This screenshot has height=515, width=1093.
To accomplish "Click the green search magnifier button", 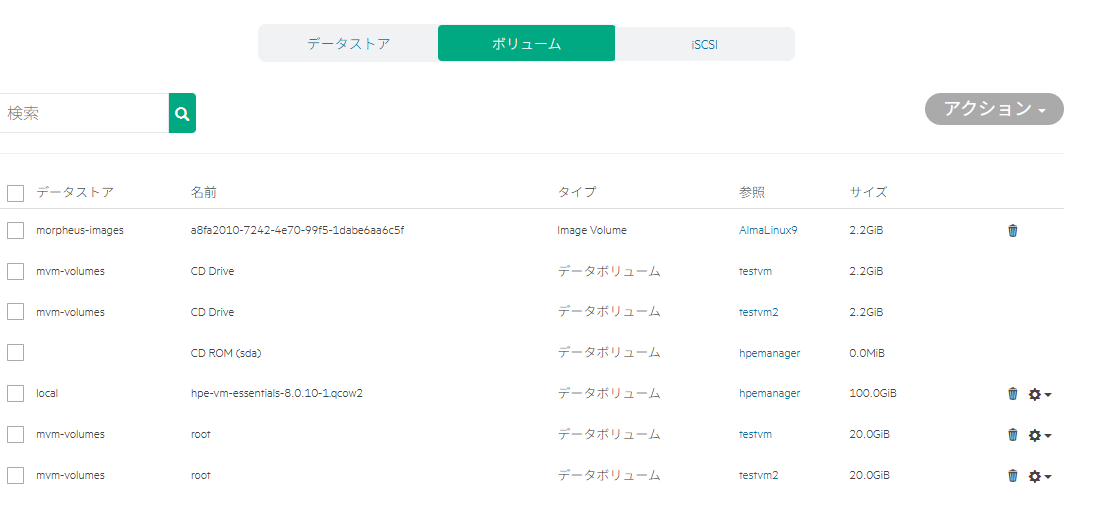I will (x=182, y=113).
